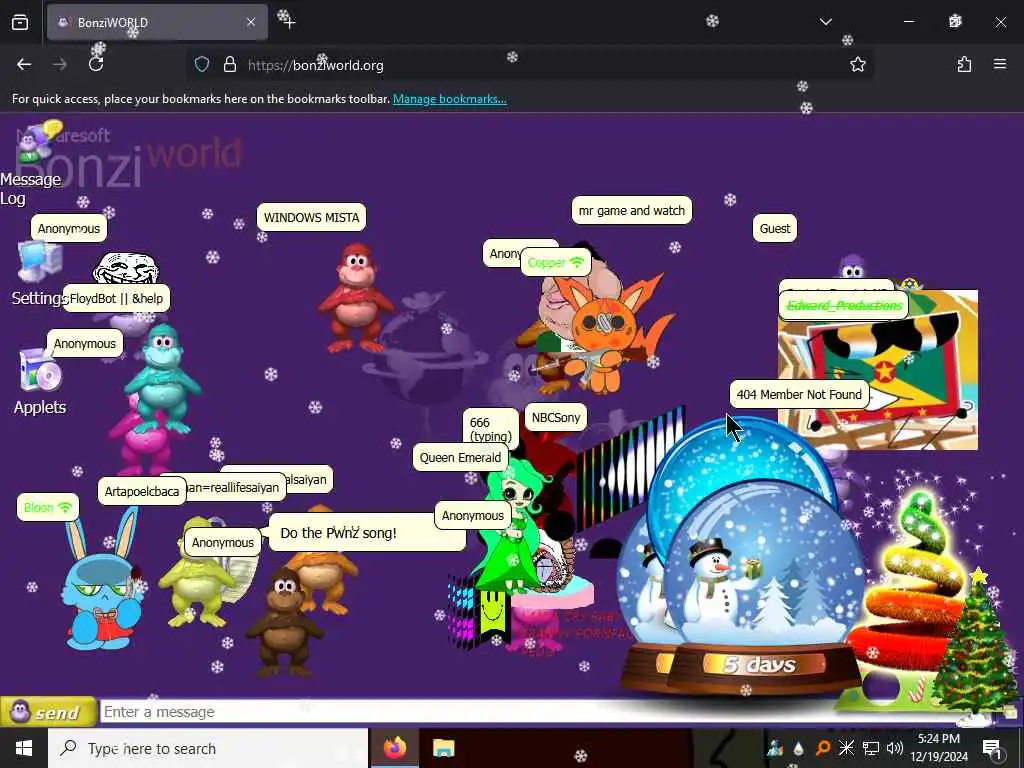
Task: Click the NBCSony name tag
Action: (x=556, y=417)
